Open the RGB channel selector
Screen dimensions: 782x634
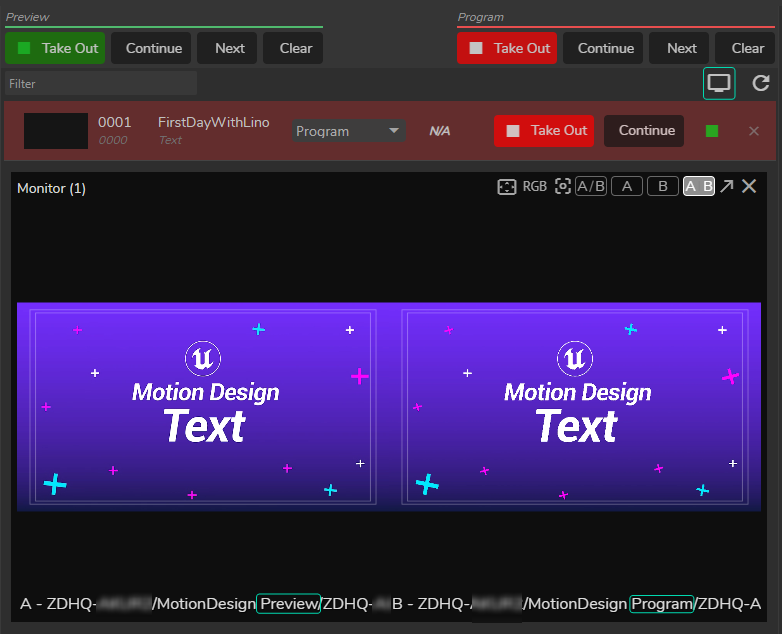[535, 187]
